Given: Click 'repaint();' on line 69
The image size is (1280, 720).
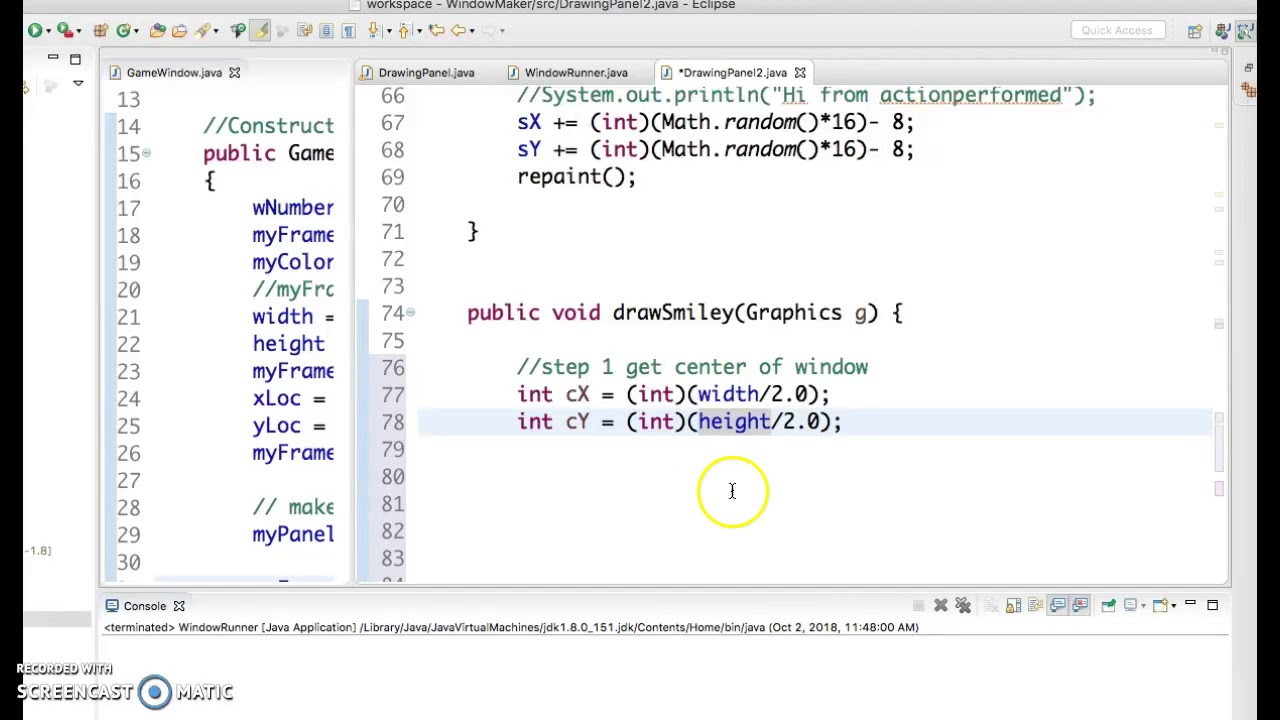Looking at the screenshot, I should pos(577,176).
